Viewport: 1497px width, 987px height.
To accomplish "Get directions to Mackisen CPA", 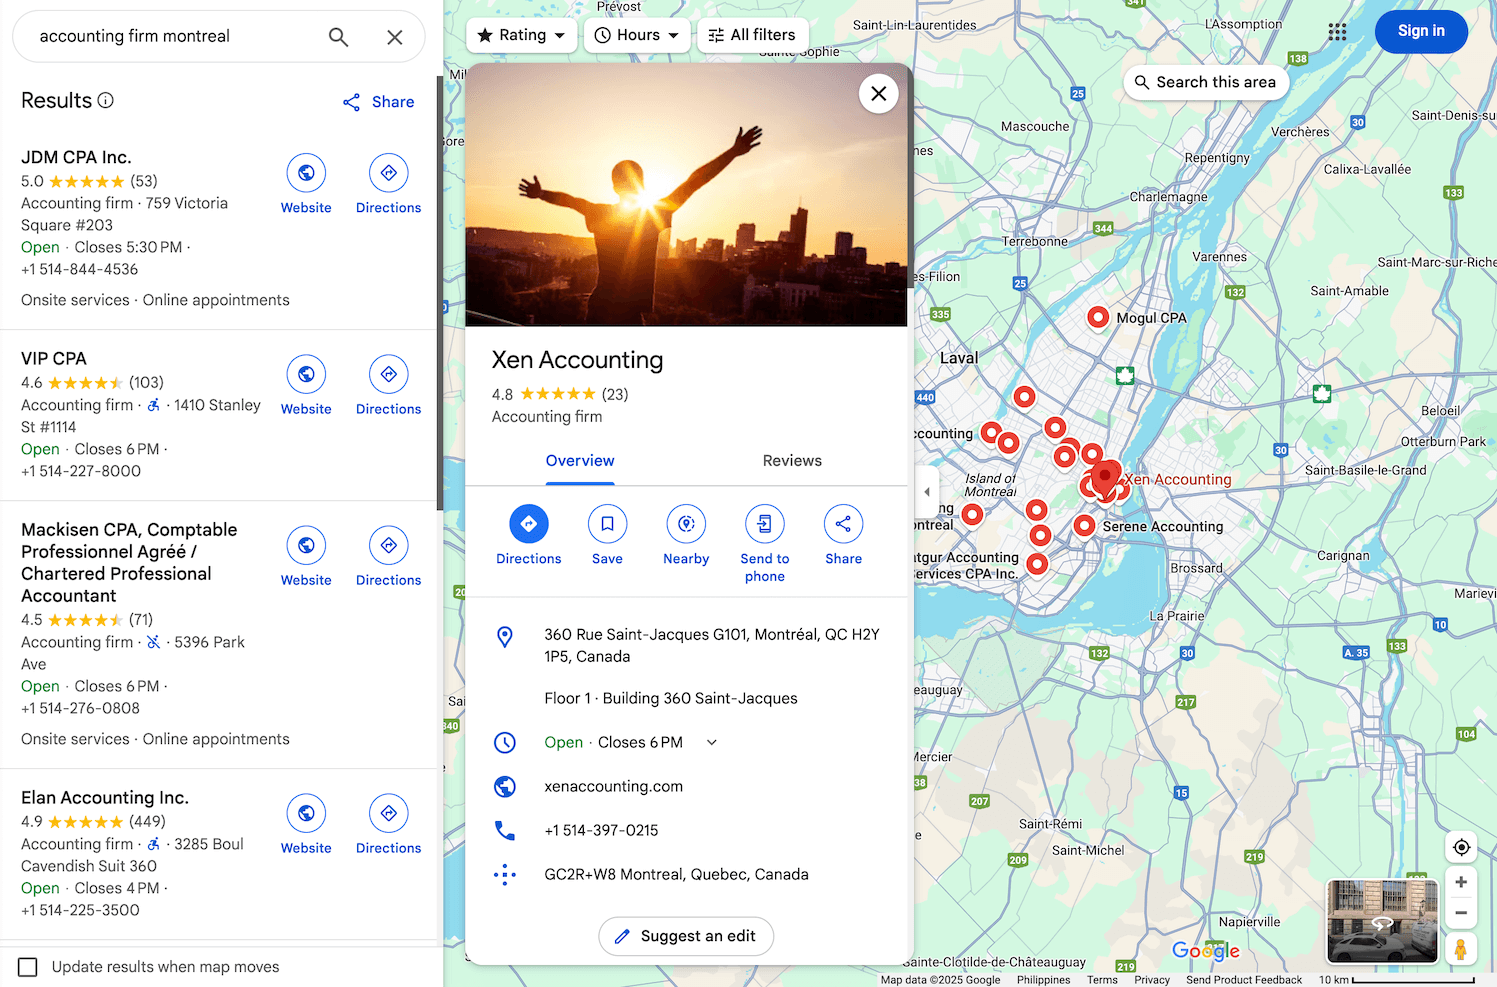I will point(389,545).
